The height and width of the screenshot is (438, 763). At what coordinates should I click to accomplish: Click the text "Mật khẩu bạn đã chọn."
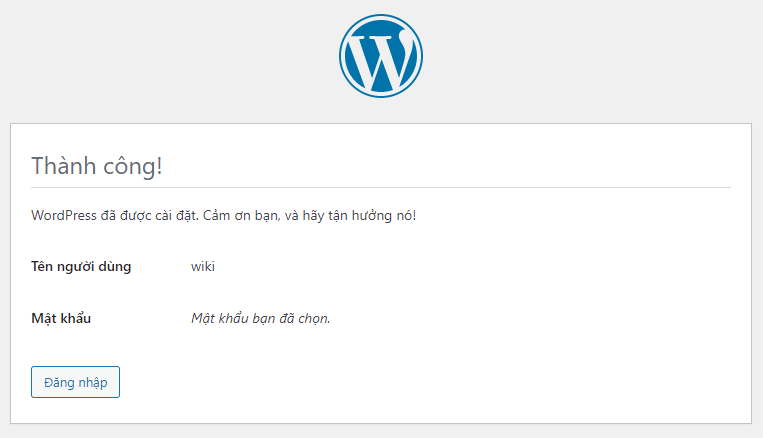pyautogui.click(x=261, y=318)
